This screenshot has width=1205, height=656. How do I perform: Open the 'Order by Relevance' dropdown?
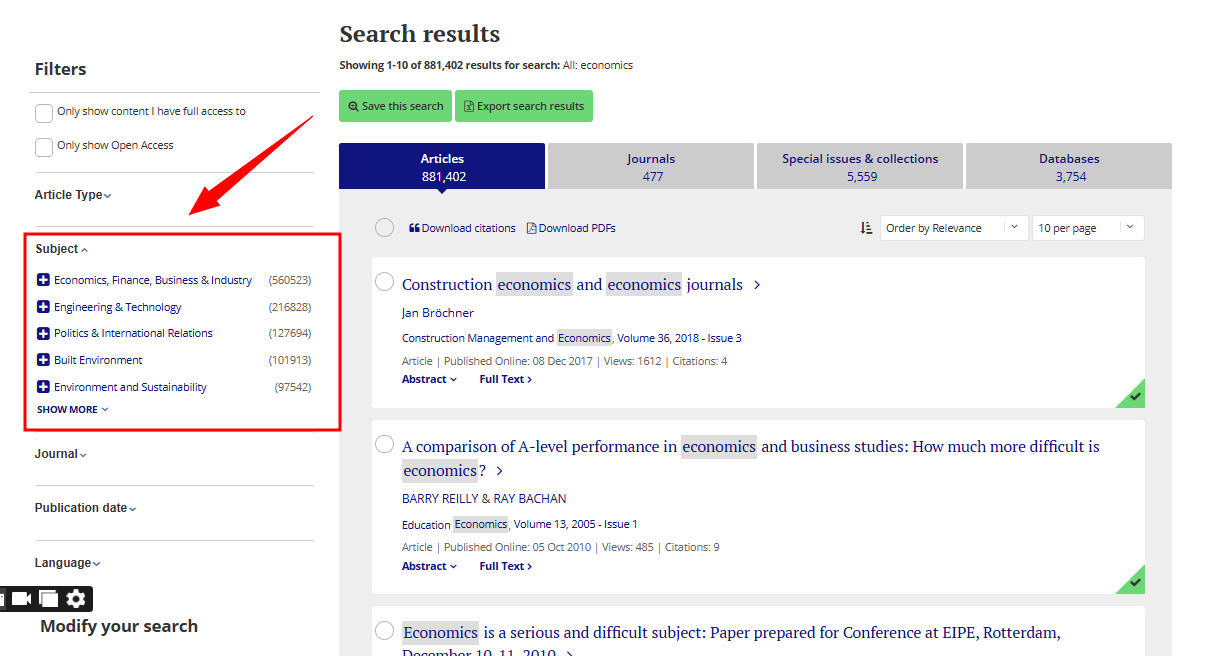click(954, 228)
